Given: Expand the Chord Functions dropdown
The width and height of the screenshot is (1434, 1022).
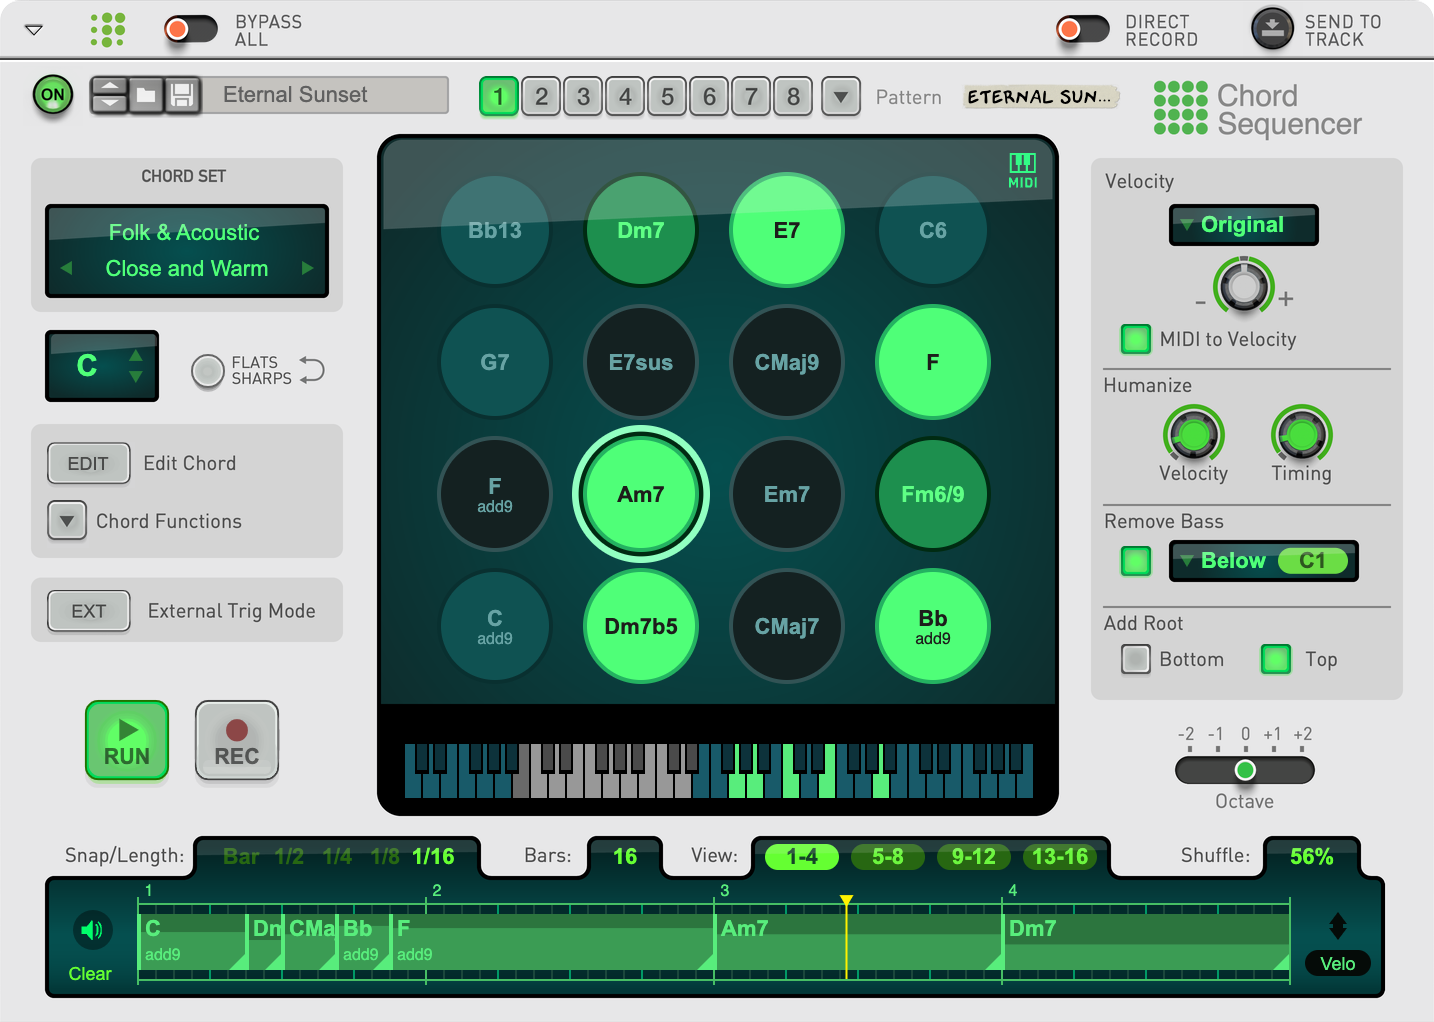Looking at the screenshot, I should click(66, 521).
